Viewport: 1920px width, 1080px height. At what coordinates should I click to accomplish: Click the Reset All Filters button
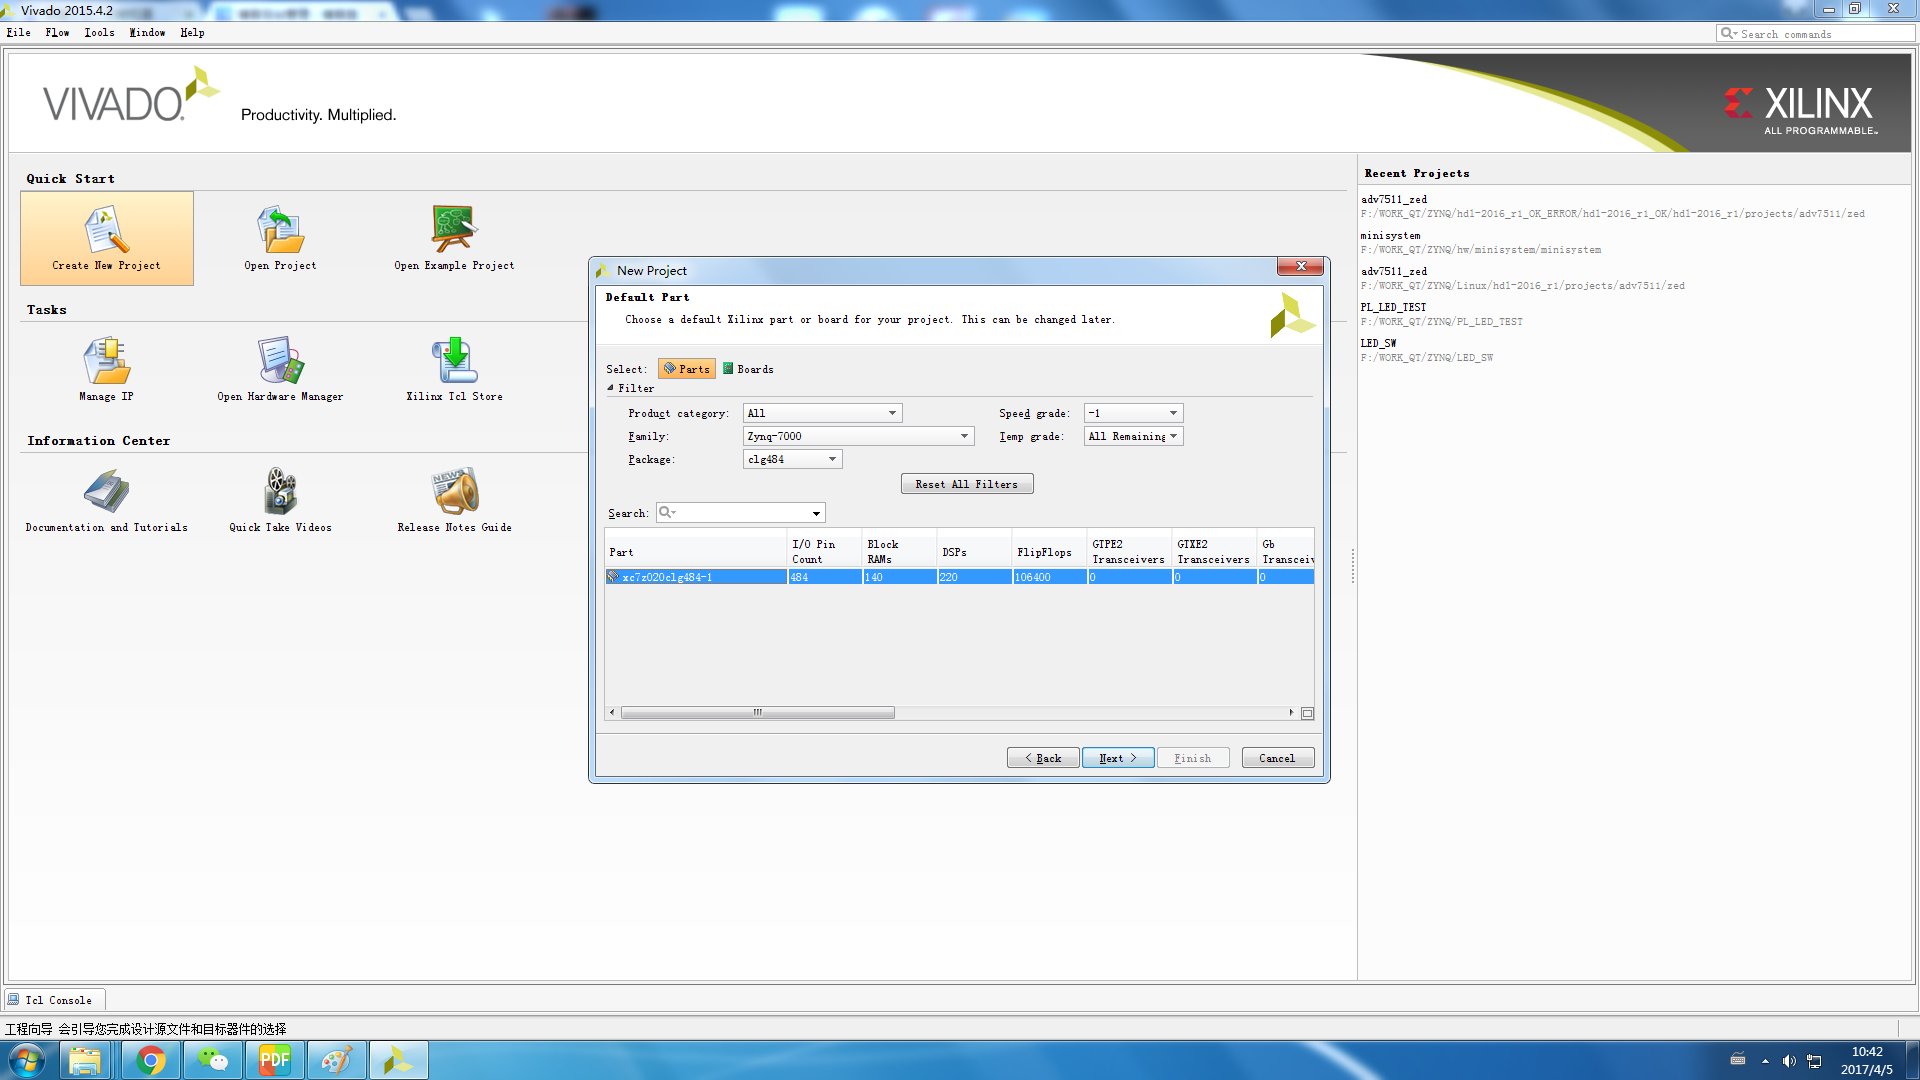click(x=967, y=484)
